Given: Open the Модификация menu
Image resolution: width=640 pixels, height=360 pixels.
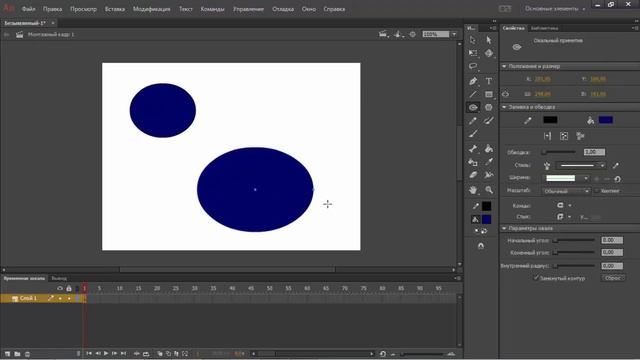Looking at the screenshot, I should pos(151,9).
